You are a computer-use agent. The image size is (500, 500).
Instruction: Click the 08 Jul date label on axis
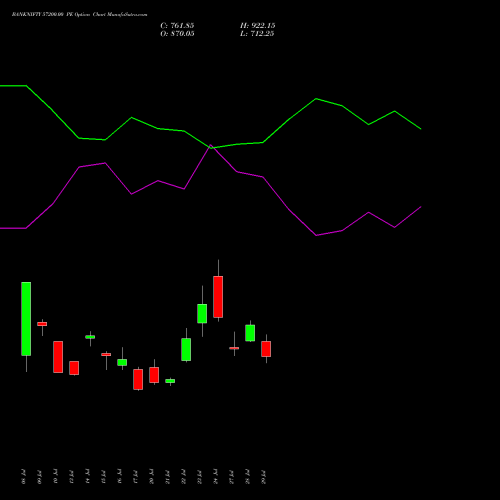pos(23,477)
